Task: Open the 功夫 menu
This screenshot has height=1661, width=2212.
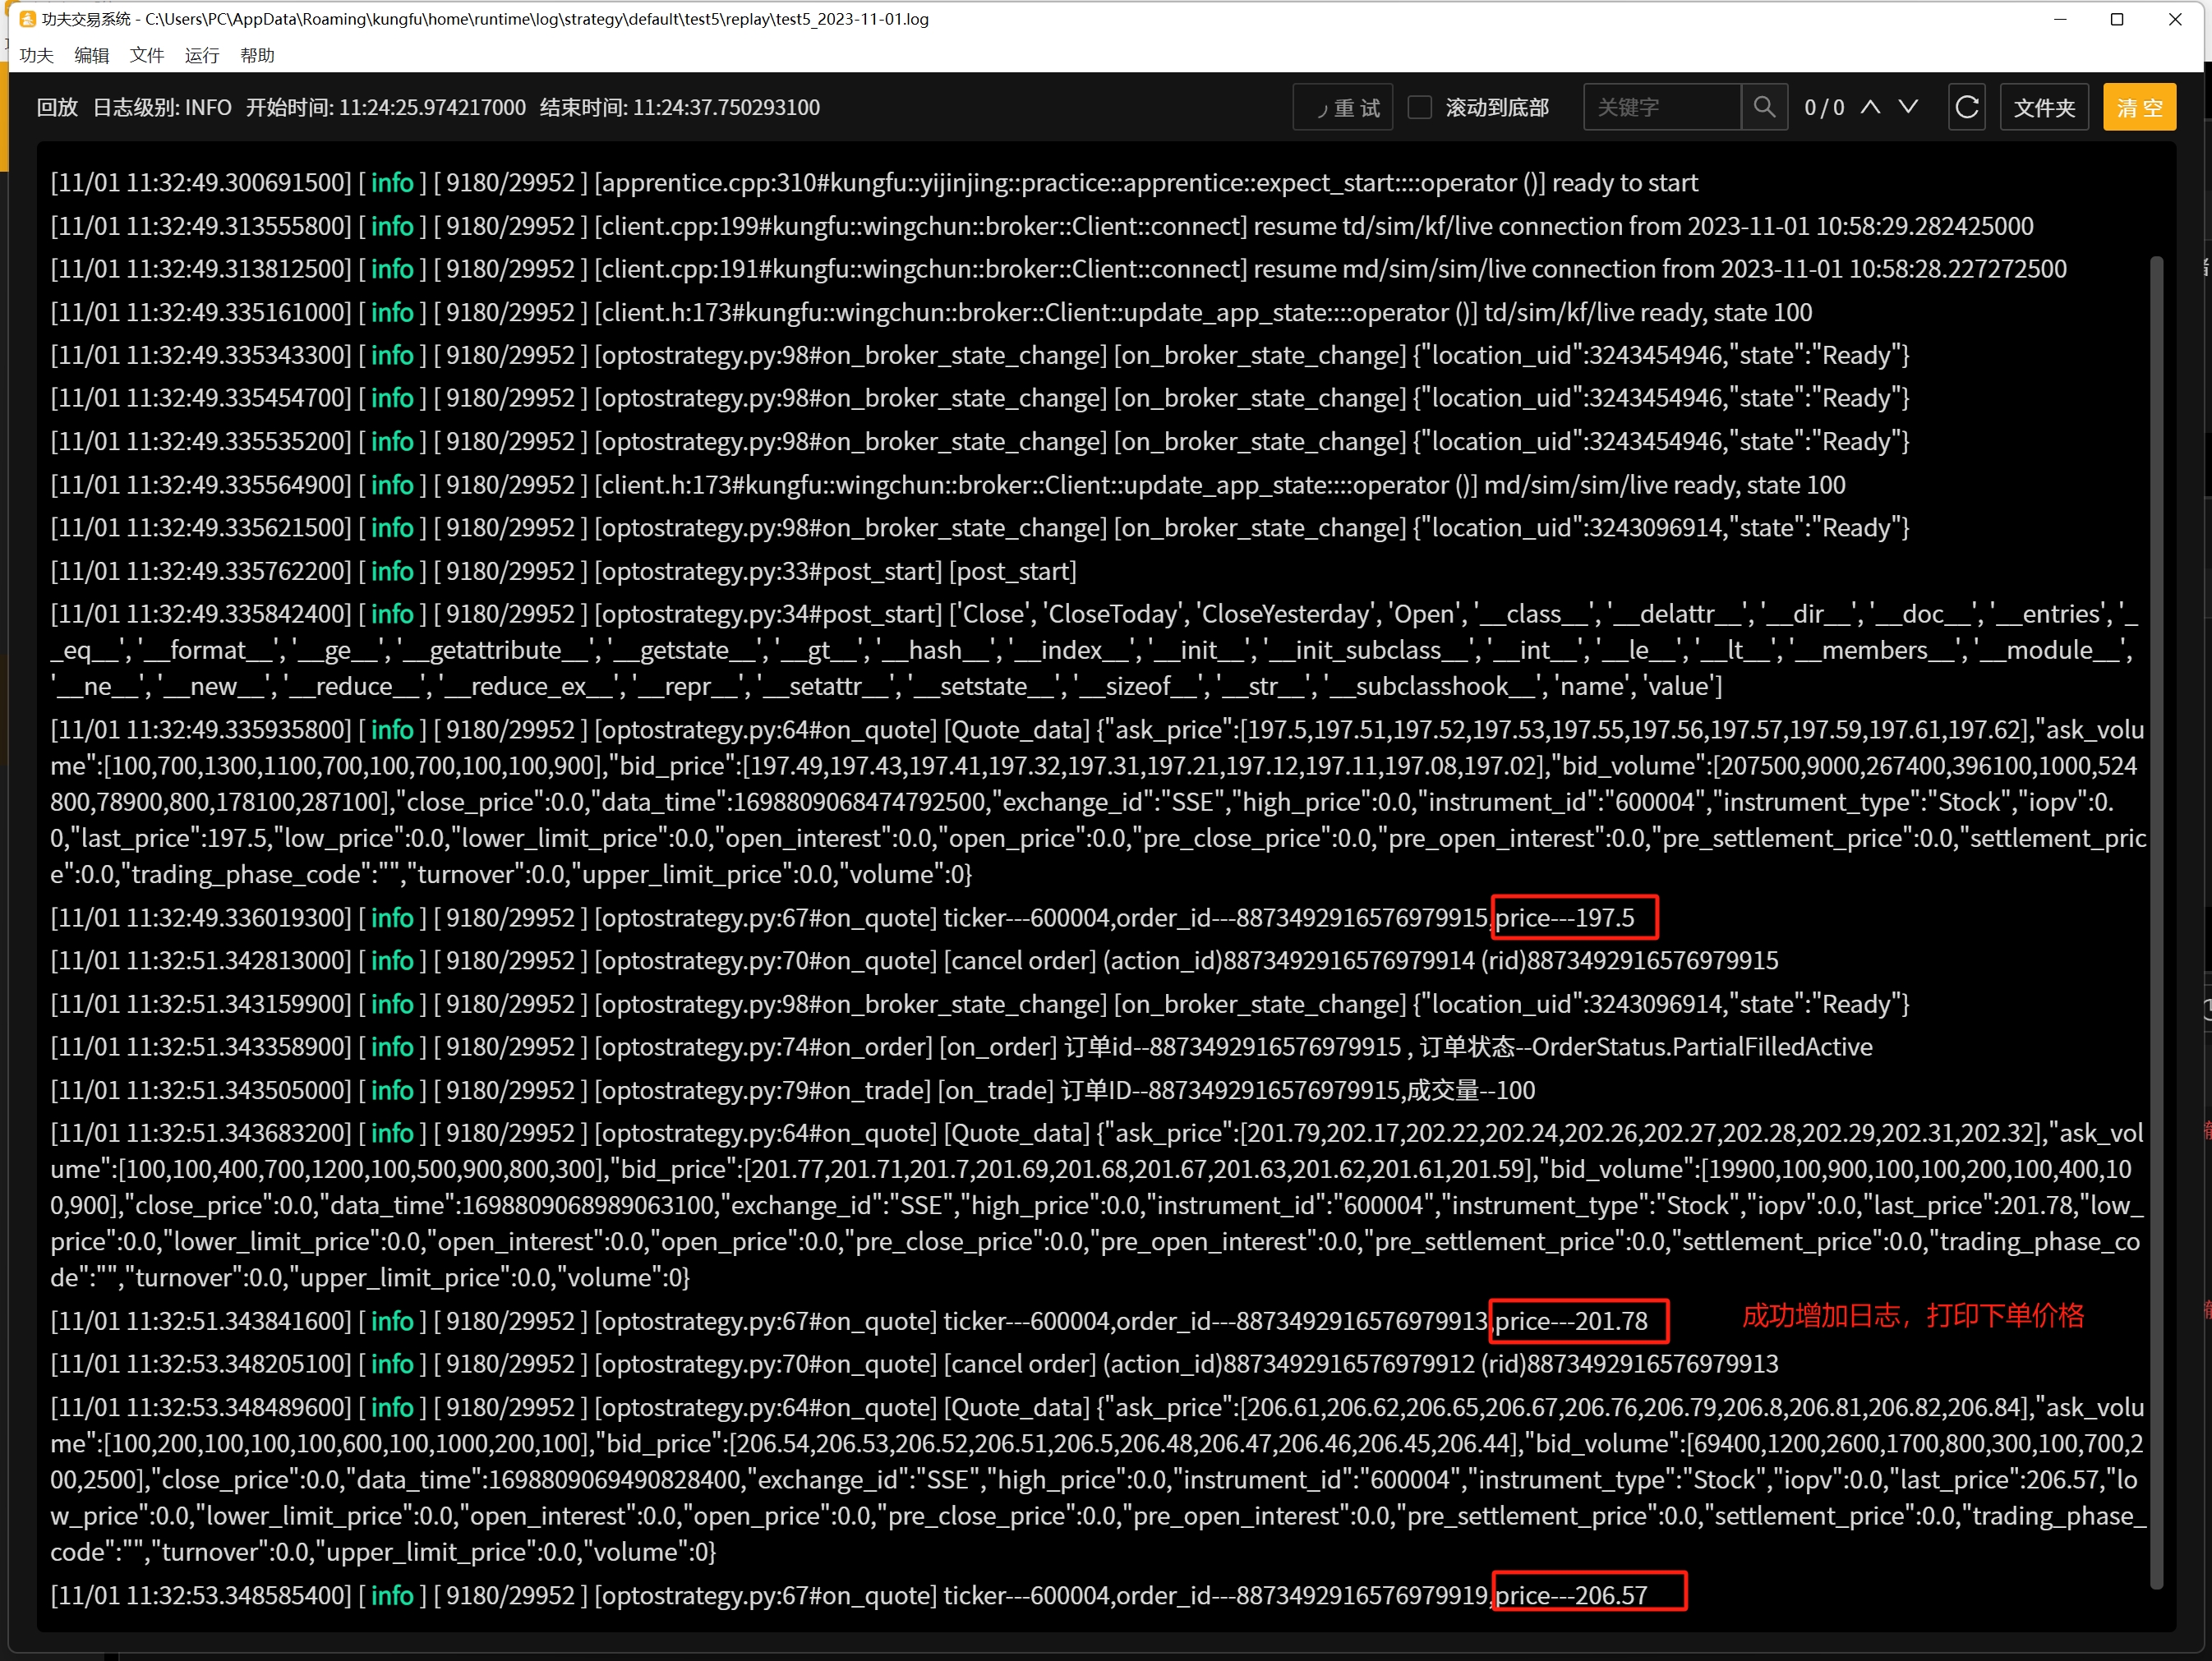Action: click(36, 55)
